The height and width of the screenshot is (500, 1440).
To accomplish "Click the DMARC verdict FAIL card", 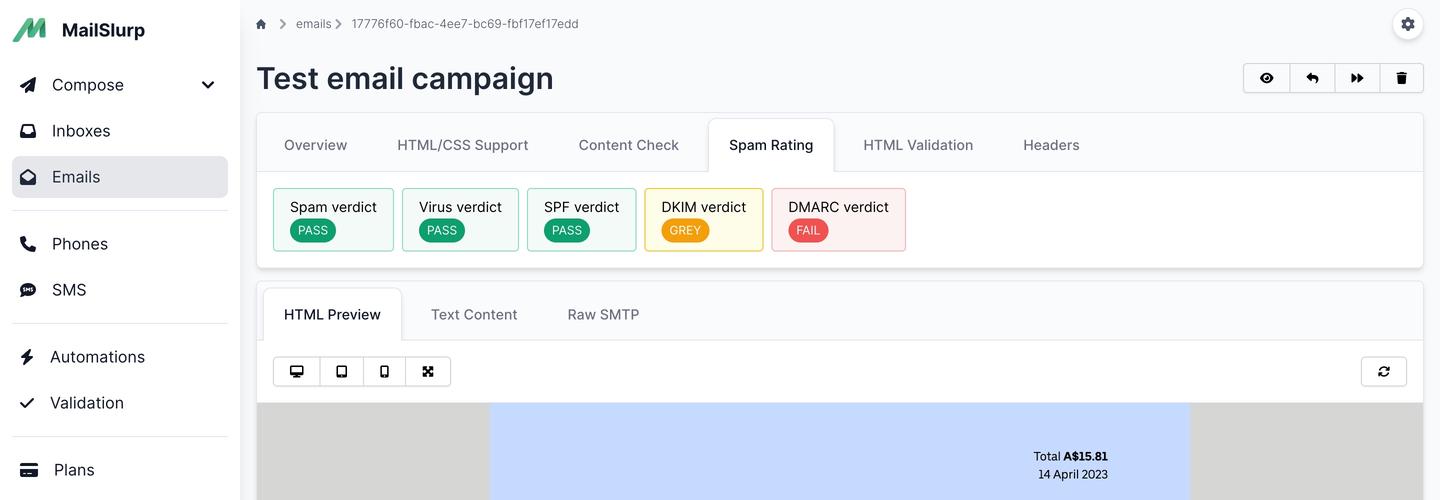I will point(838,219).
